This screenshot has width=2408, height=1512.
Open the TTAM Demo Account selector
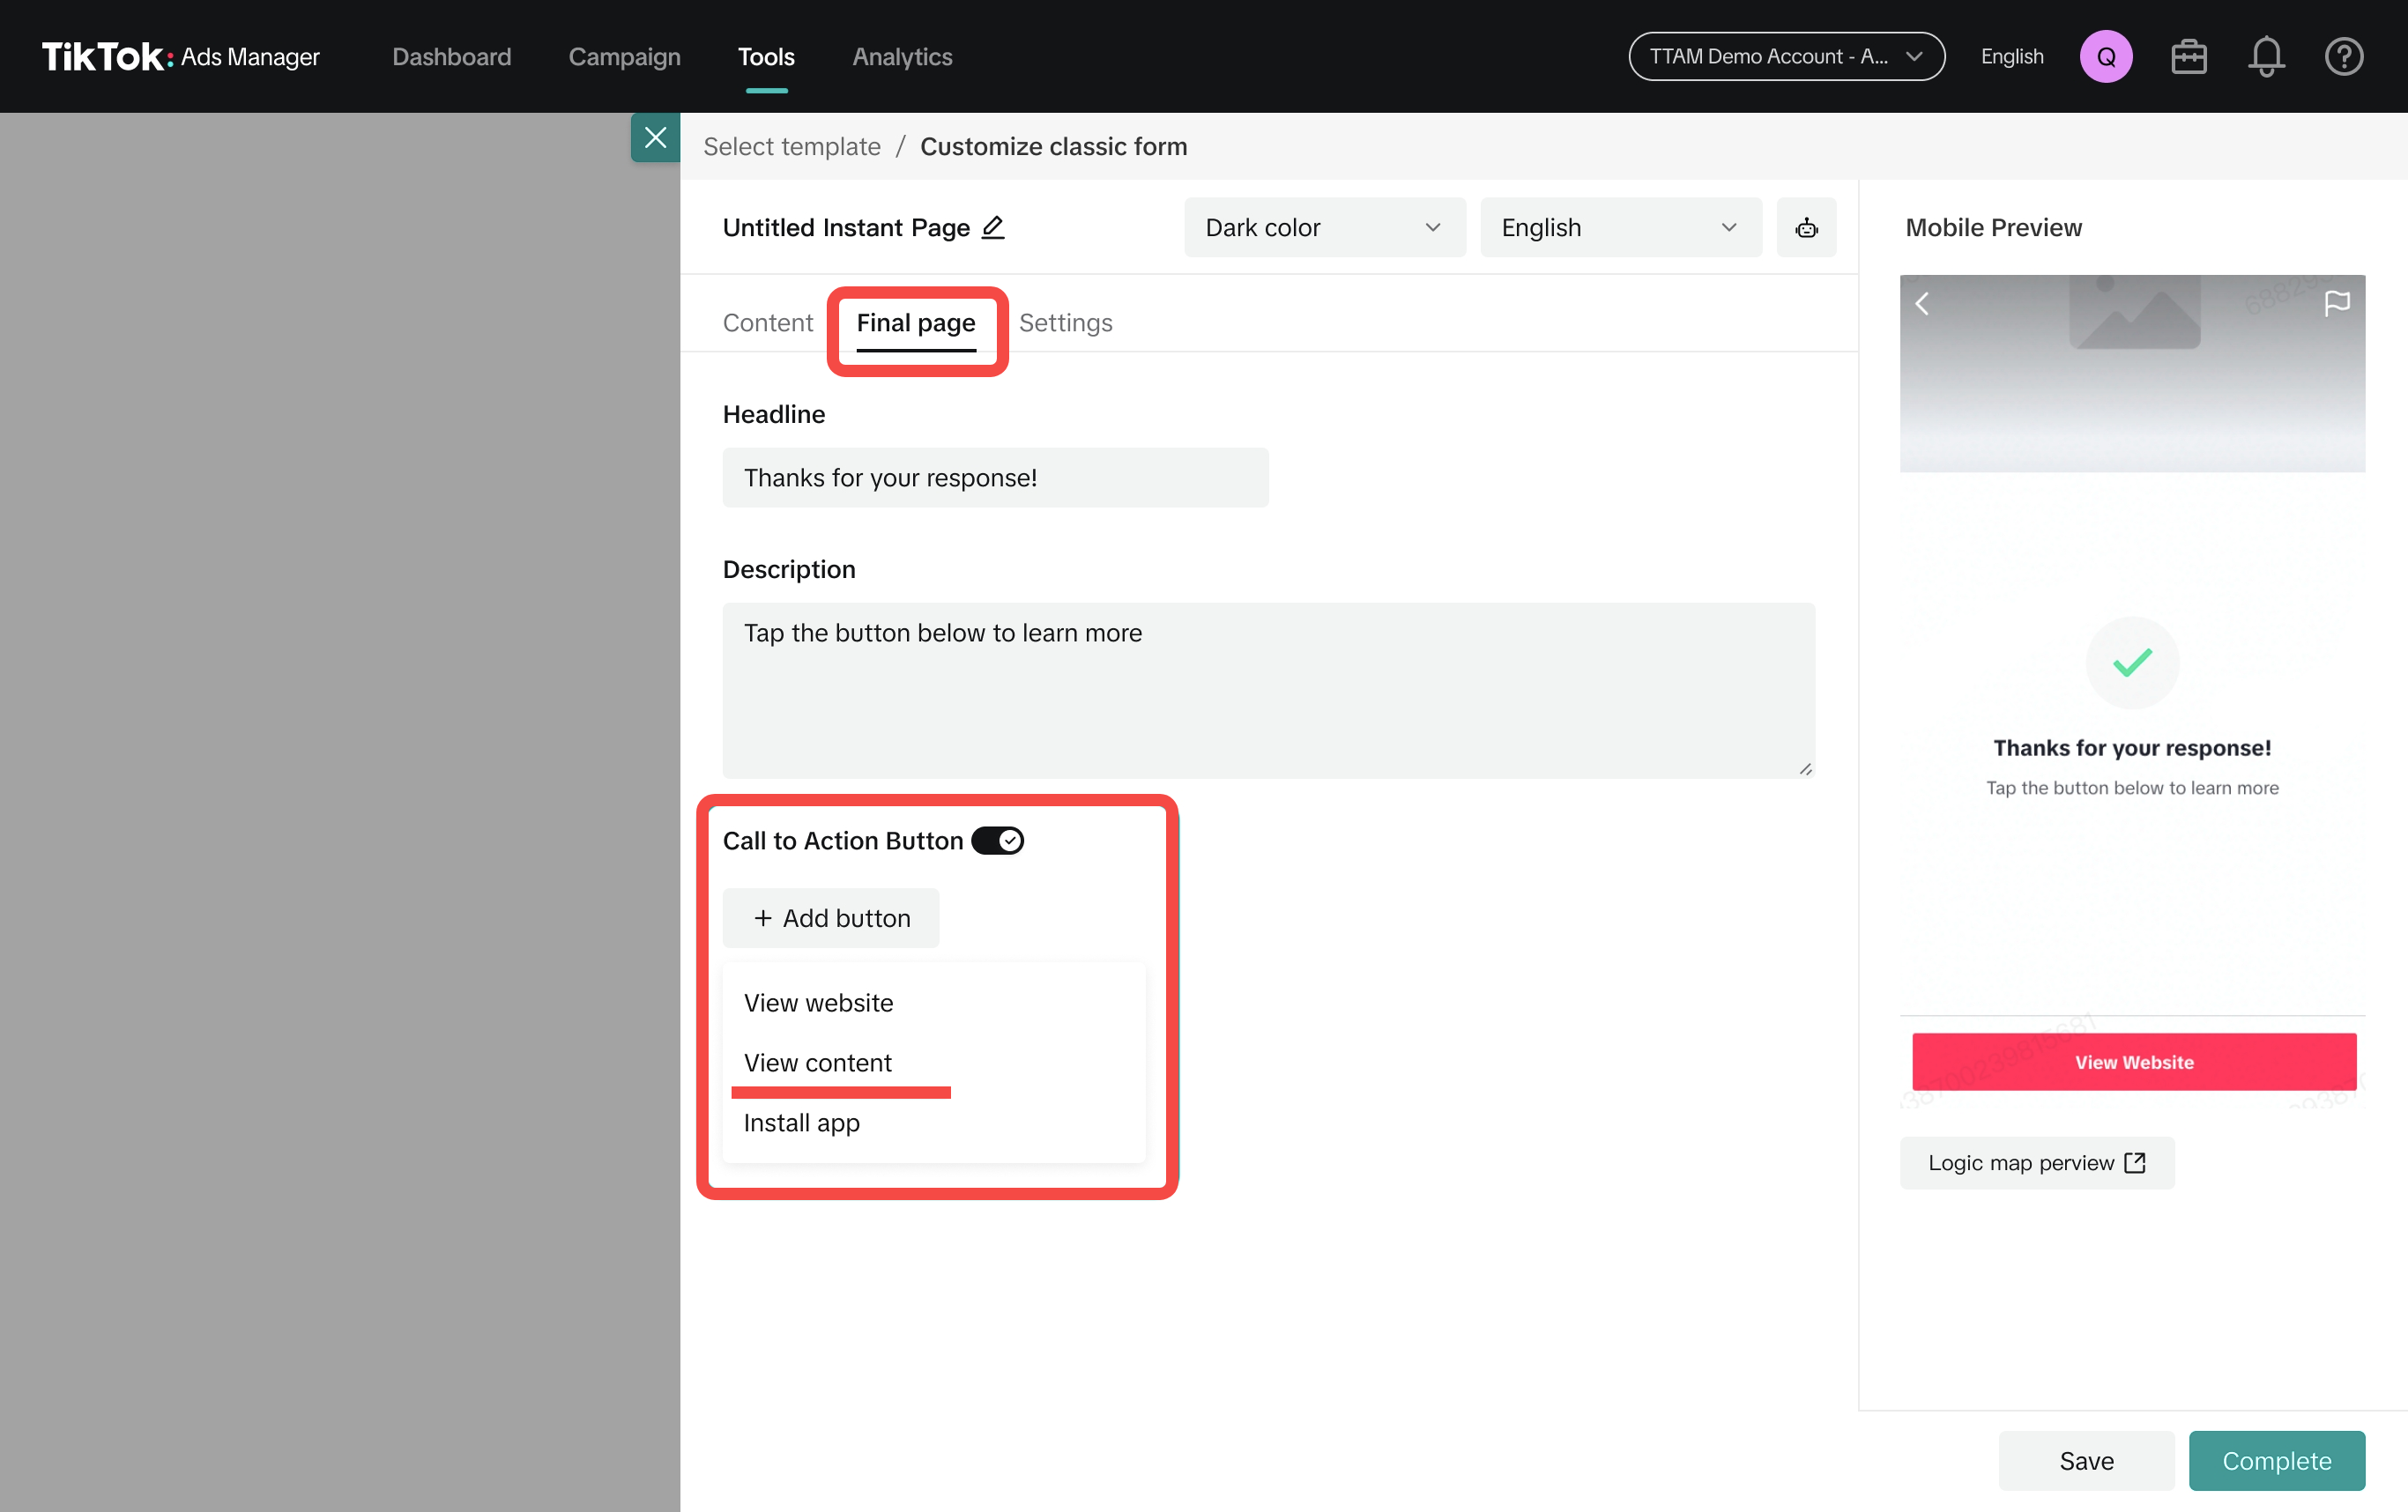[x=1785, y=56]
